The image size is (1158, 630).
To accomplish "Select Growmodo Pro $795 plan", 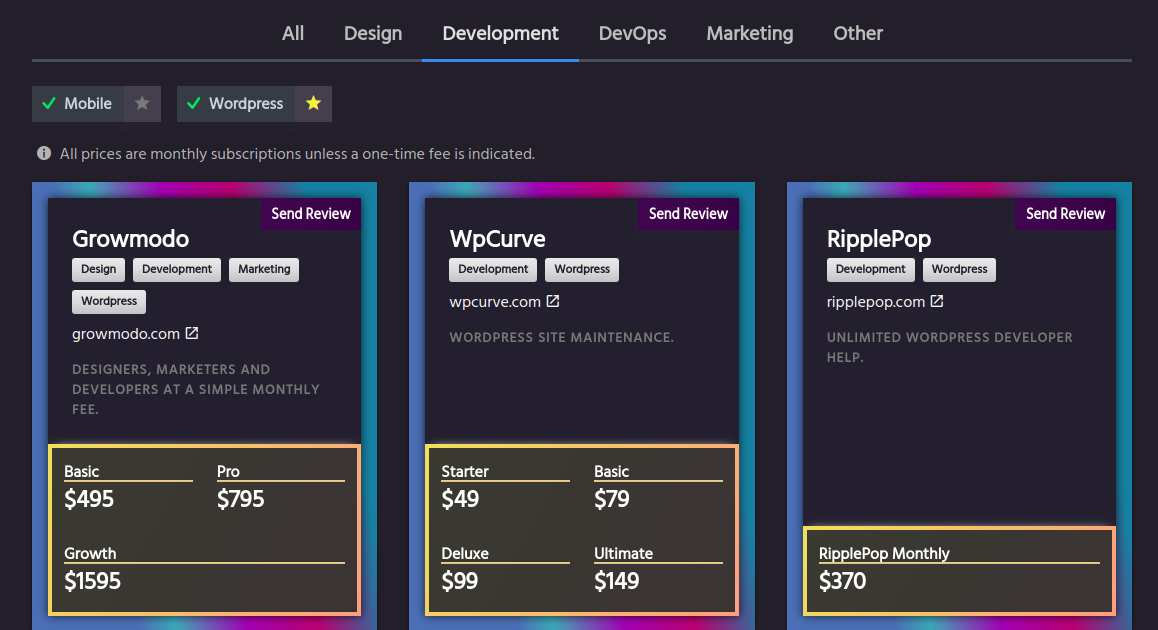I will pyautogui.click(x=281, y=487).
